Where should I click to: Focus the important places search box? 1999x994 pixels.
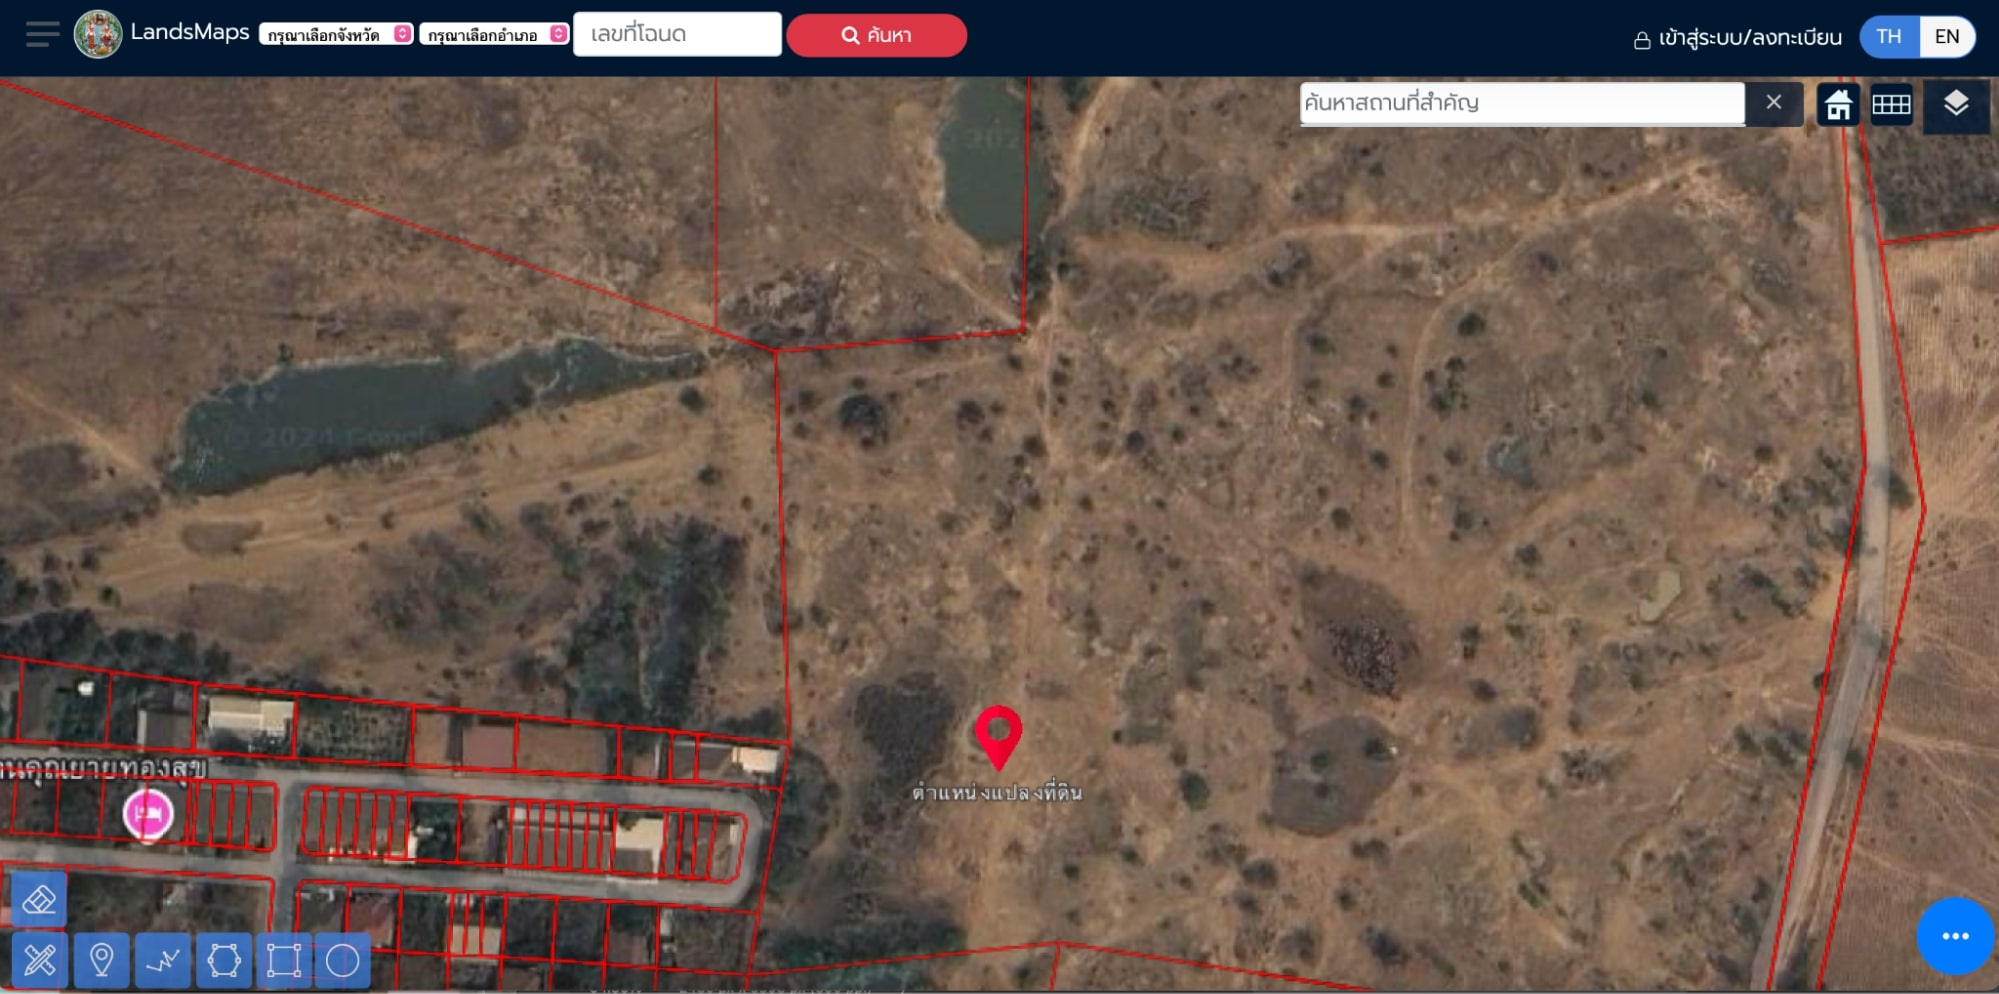[1521, 103]
